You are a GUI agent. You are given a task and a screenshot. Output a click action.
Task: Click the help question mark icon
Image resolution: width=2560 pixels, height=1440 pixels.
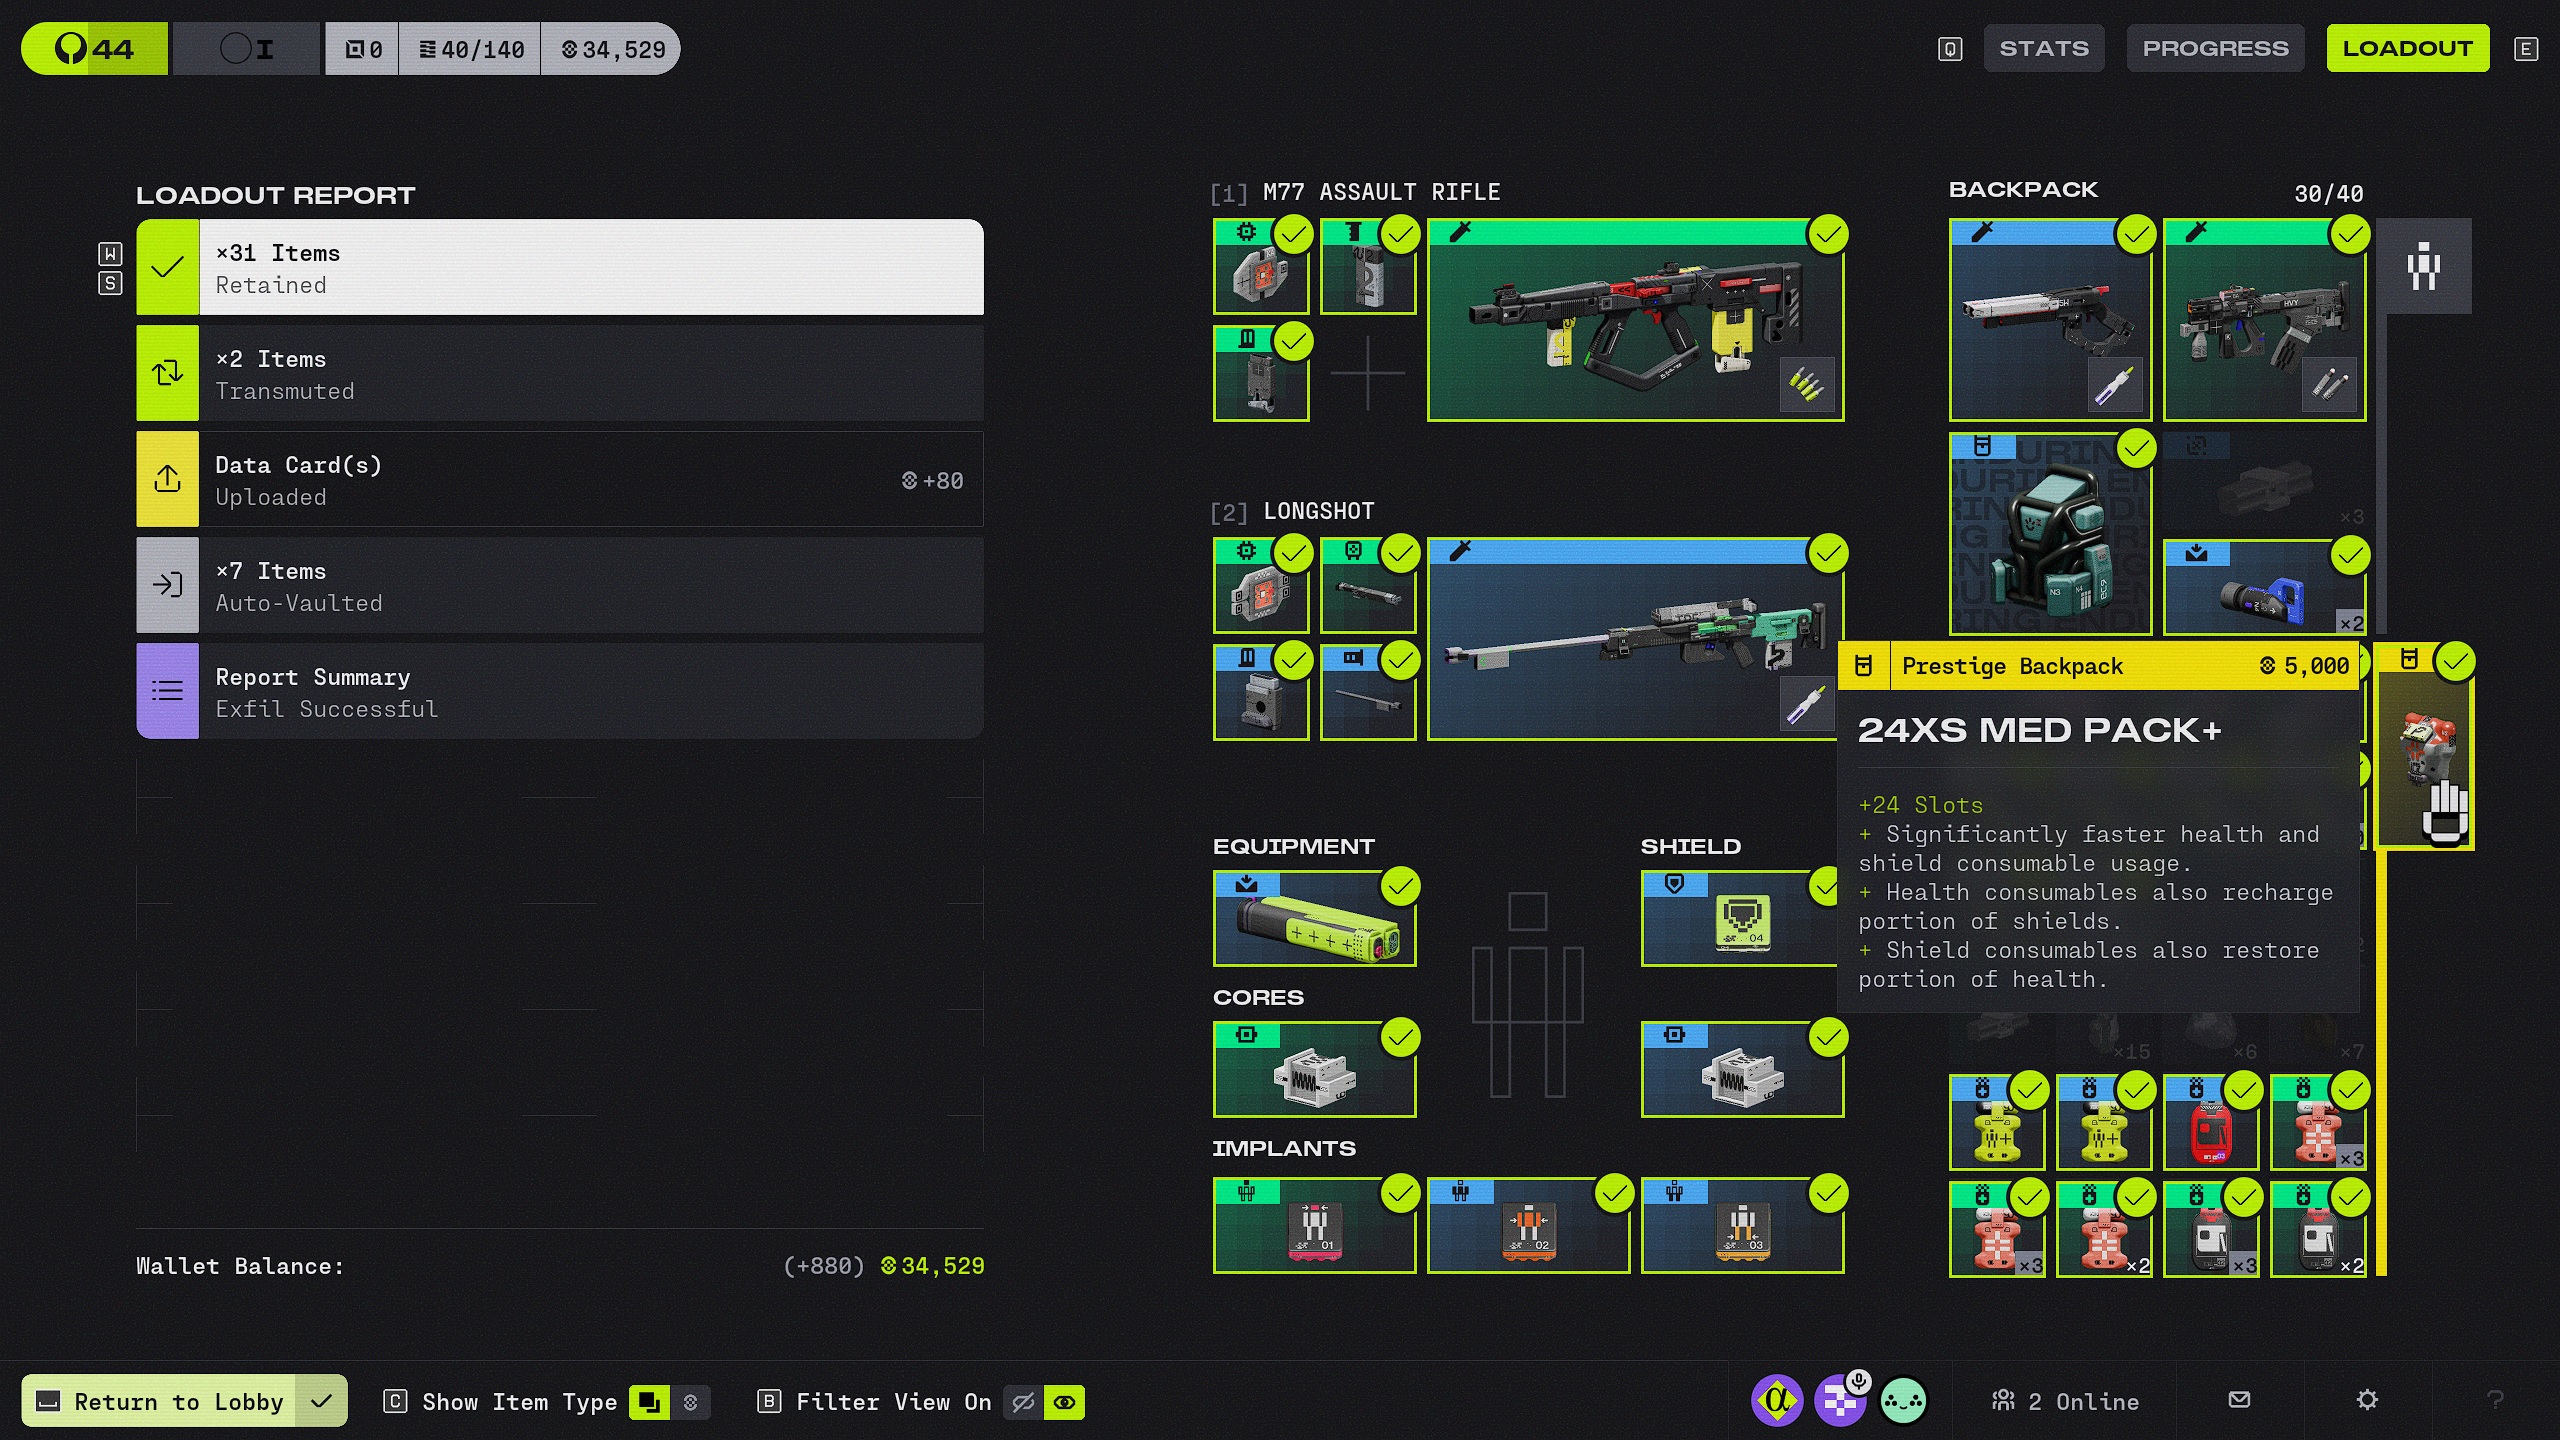click(2495, 1400)
